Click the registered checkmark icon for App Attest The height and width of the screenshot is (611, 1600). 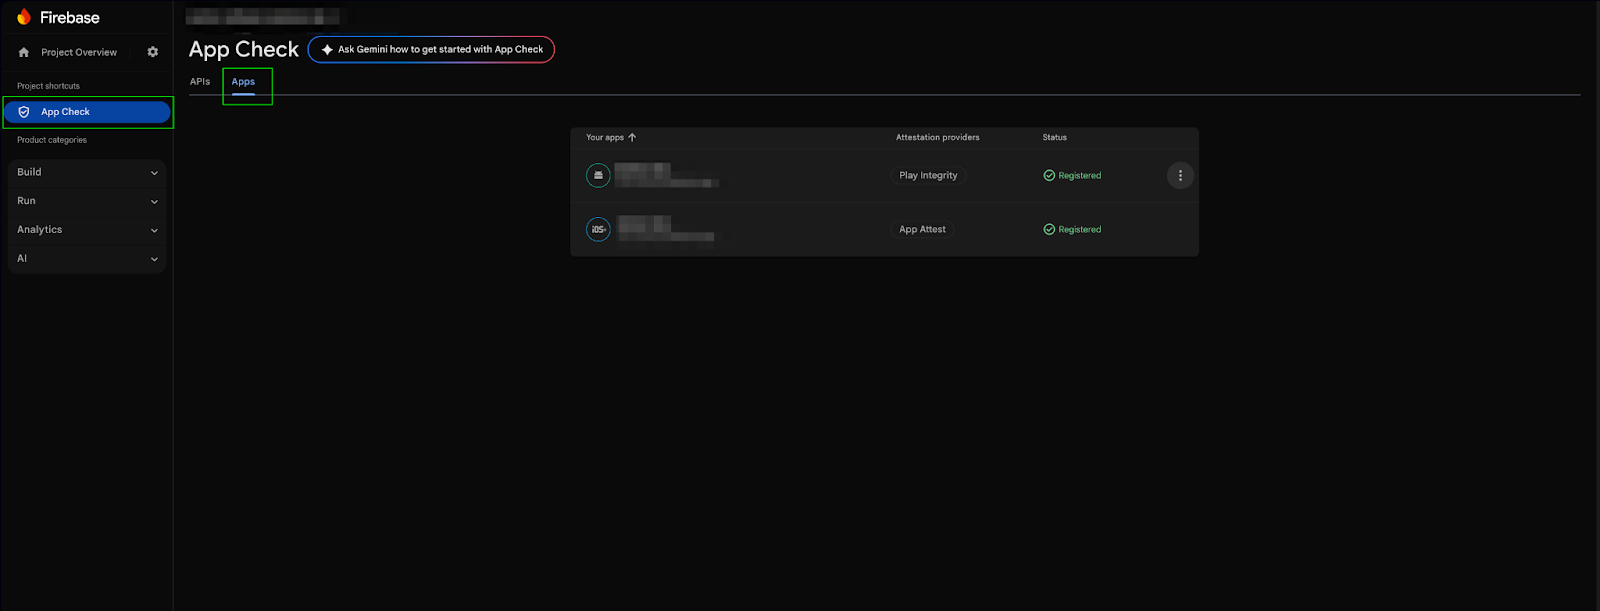(1049, 229)
